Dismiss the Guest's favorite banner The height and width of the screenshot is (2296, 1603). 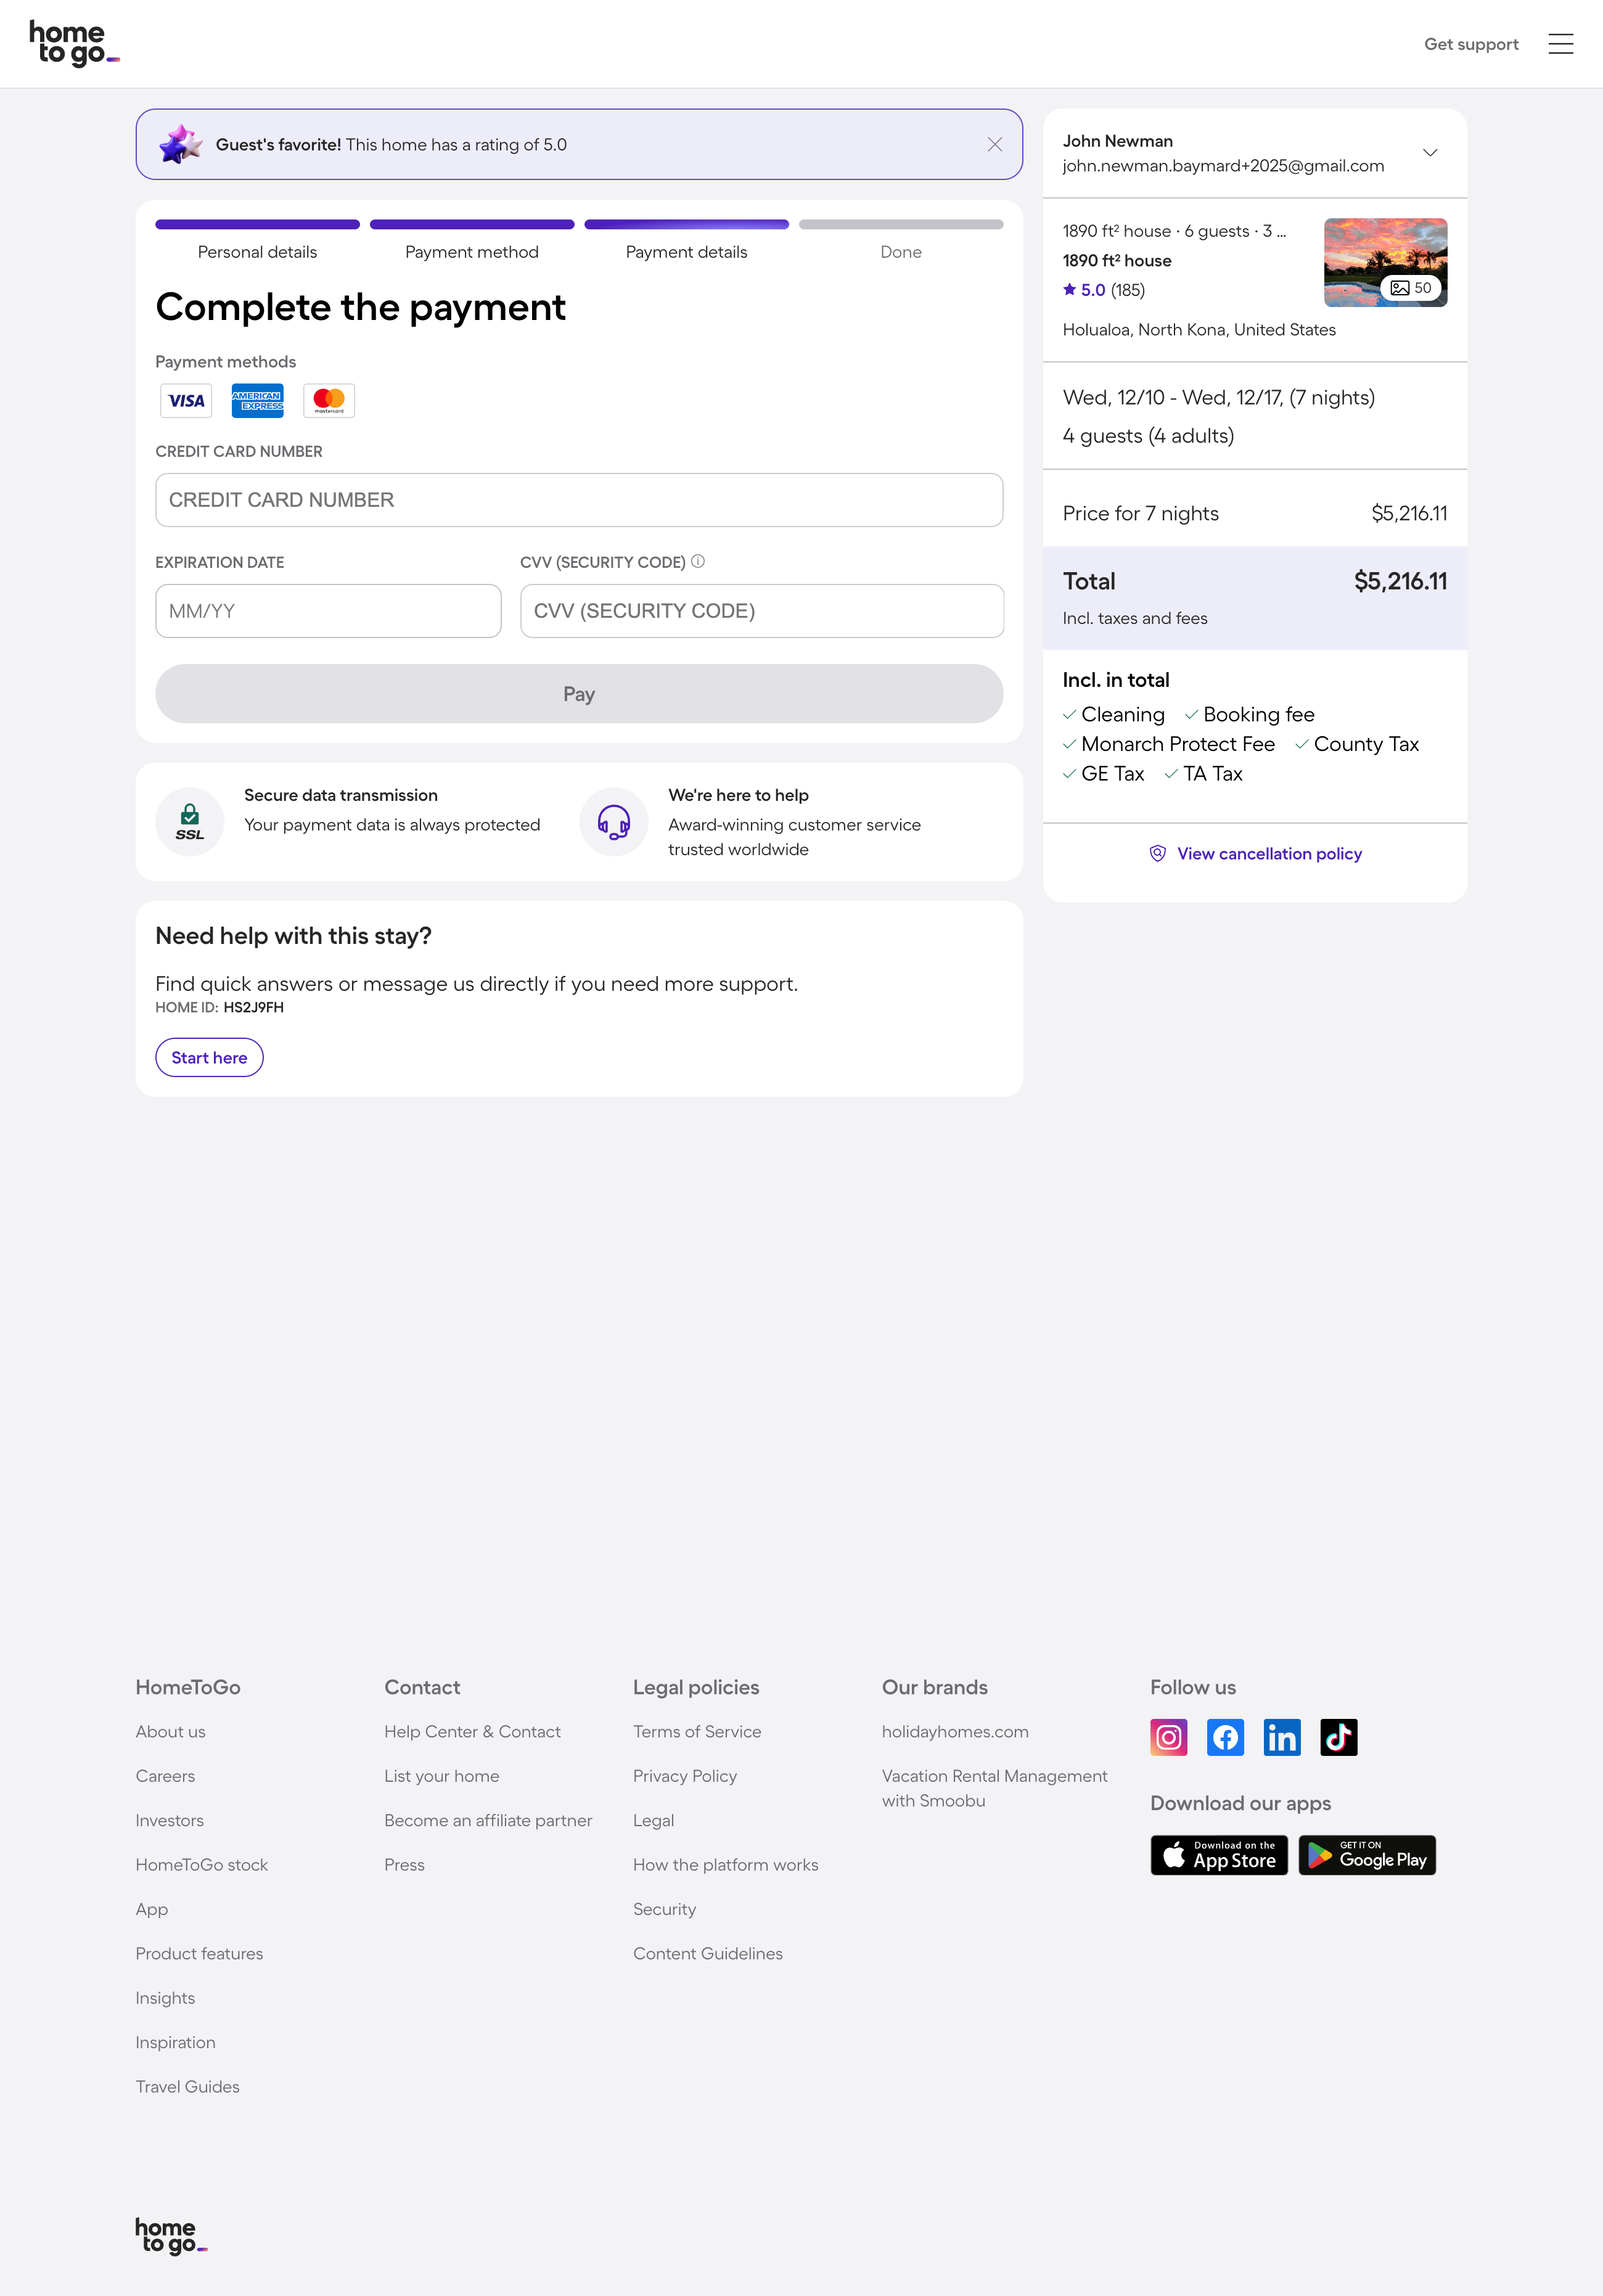(x=995, y=144)
